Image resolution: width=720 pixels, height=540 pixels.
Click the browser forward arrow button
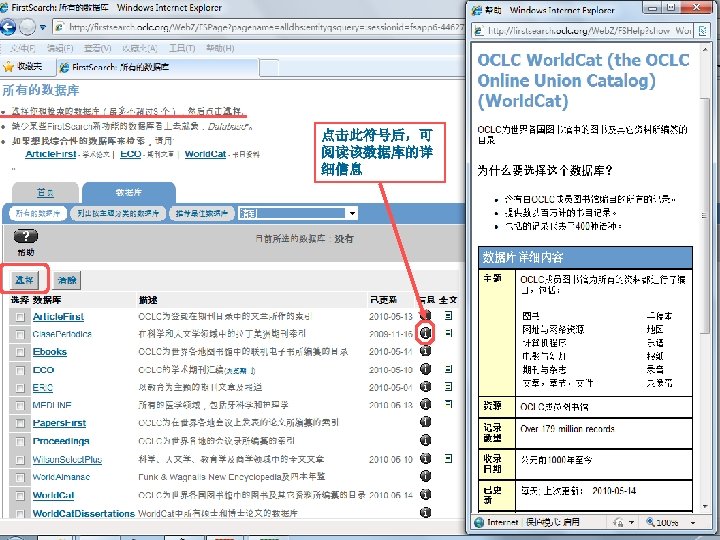(x=27, y=27)
